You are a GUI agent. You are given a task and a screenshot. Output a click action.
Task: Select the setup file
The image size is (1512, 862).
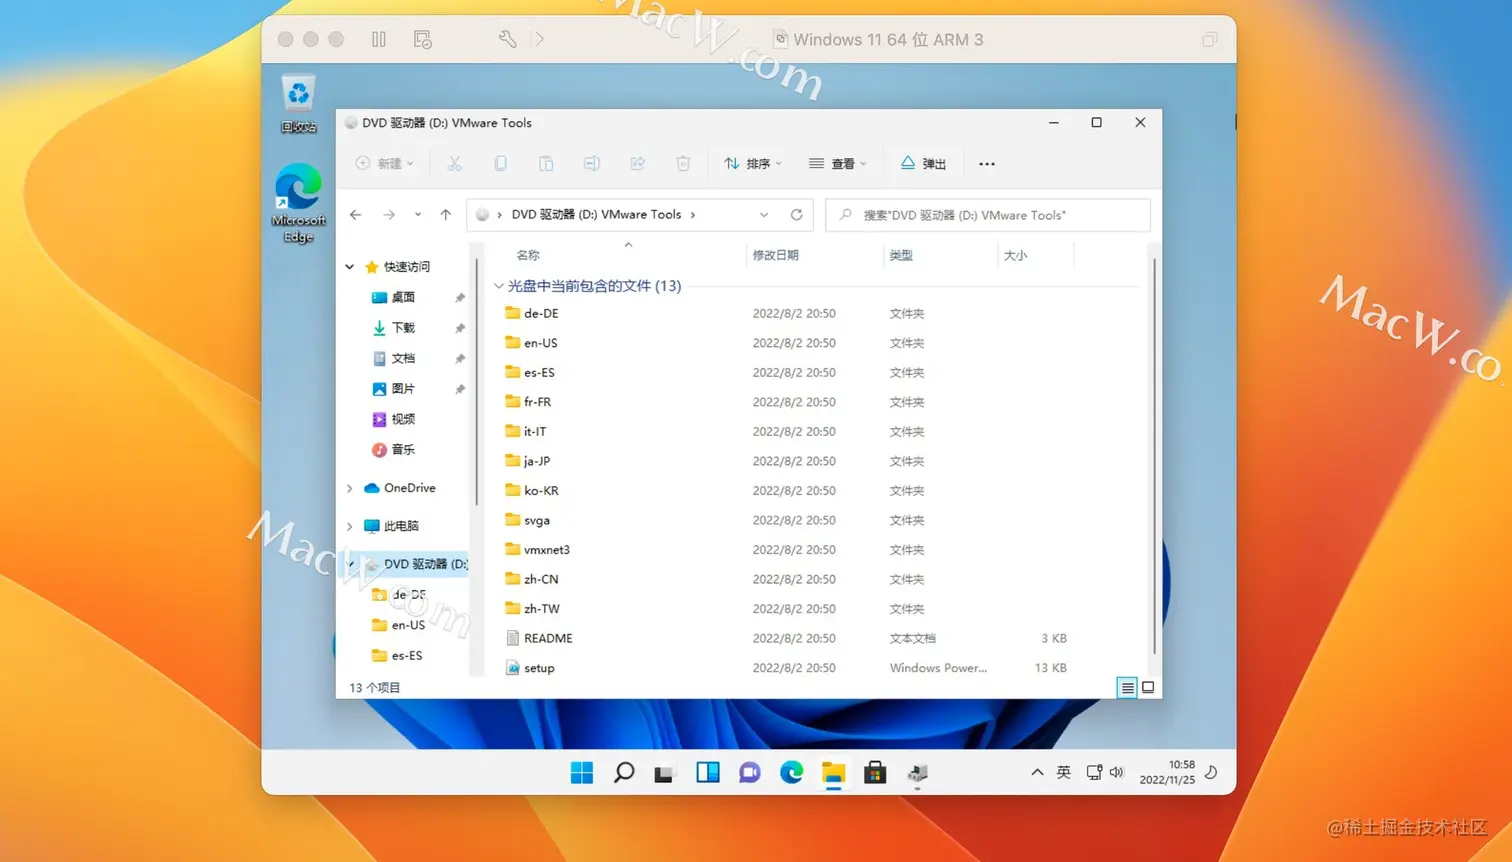539,668
